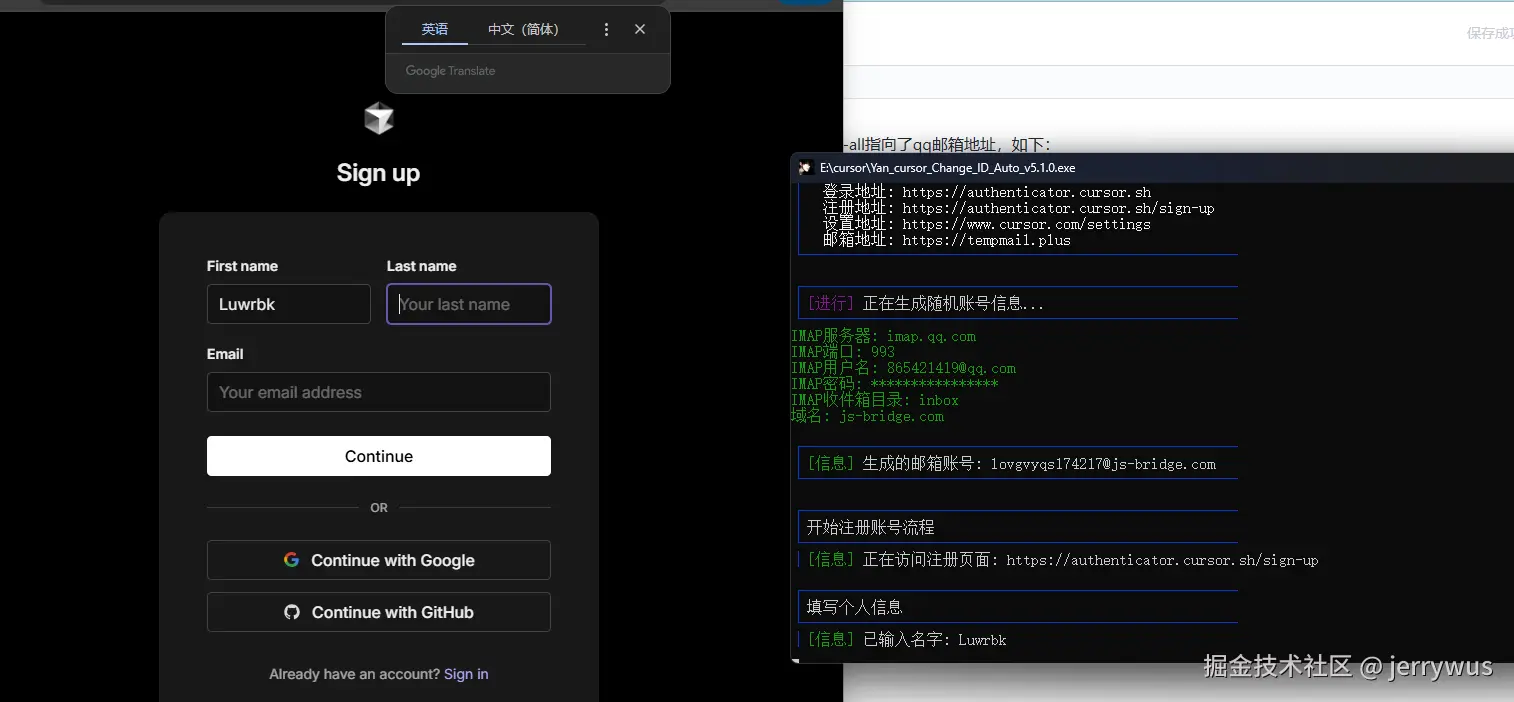The width and height of the screenshot is (1514, 702).
Task: Click the IMAP端口 993 line
Action: coord(843,352)
